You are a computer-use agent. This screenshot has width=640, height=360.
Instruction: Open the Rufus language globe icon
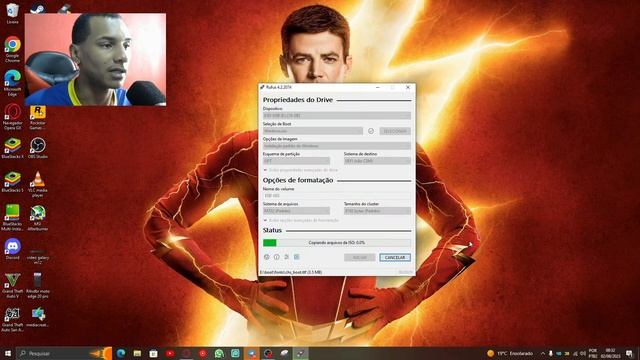pos(267,257)
